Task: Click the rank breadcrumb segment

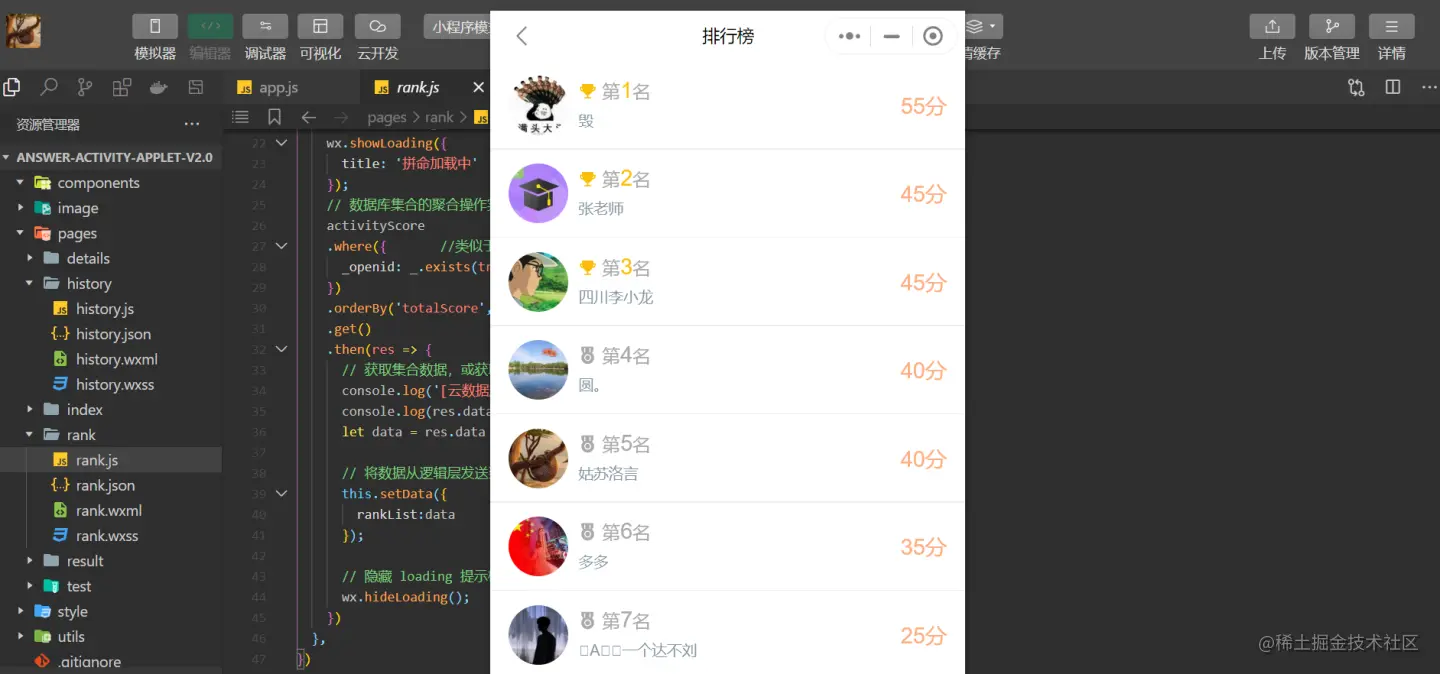Action: 439,117
